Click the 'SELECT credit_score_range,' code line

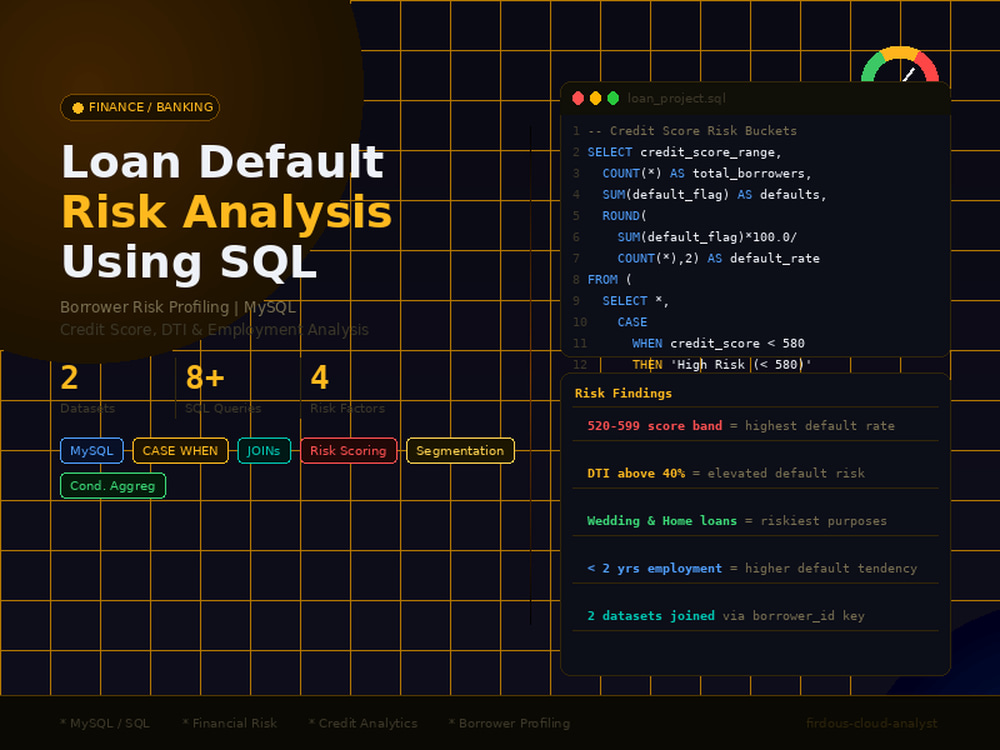[x=684, y=152]
